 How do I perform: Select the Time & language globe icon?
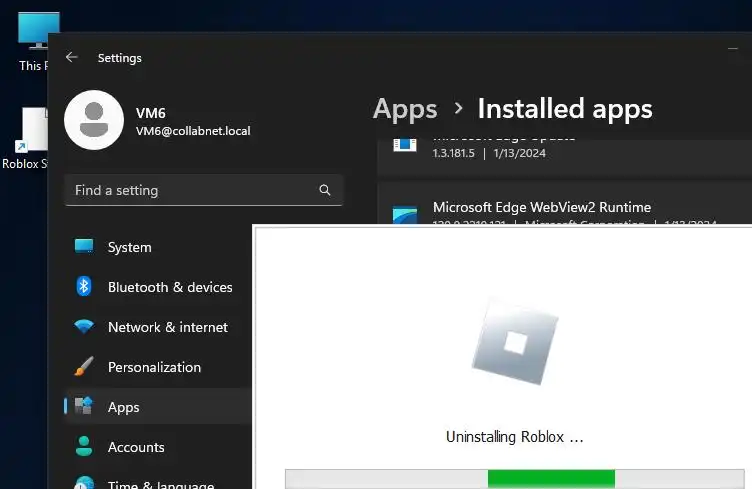(84, 482)
